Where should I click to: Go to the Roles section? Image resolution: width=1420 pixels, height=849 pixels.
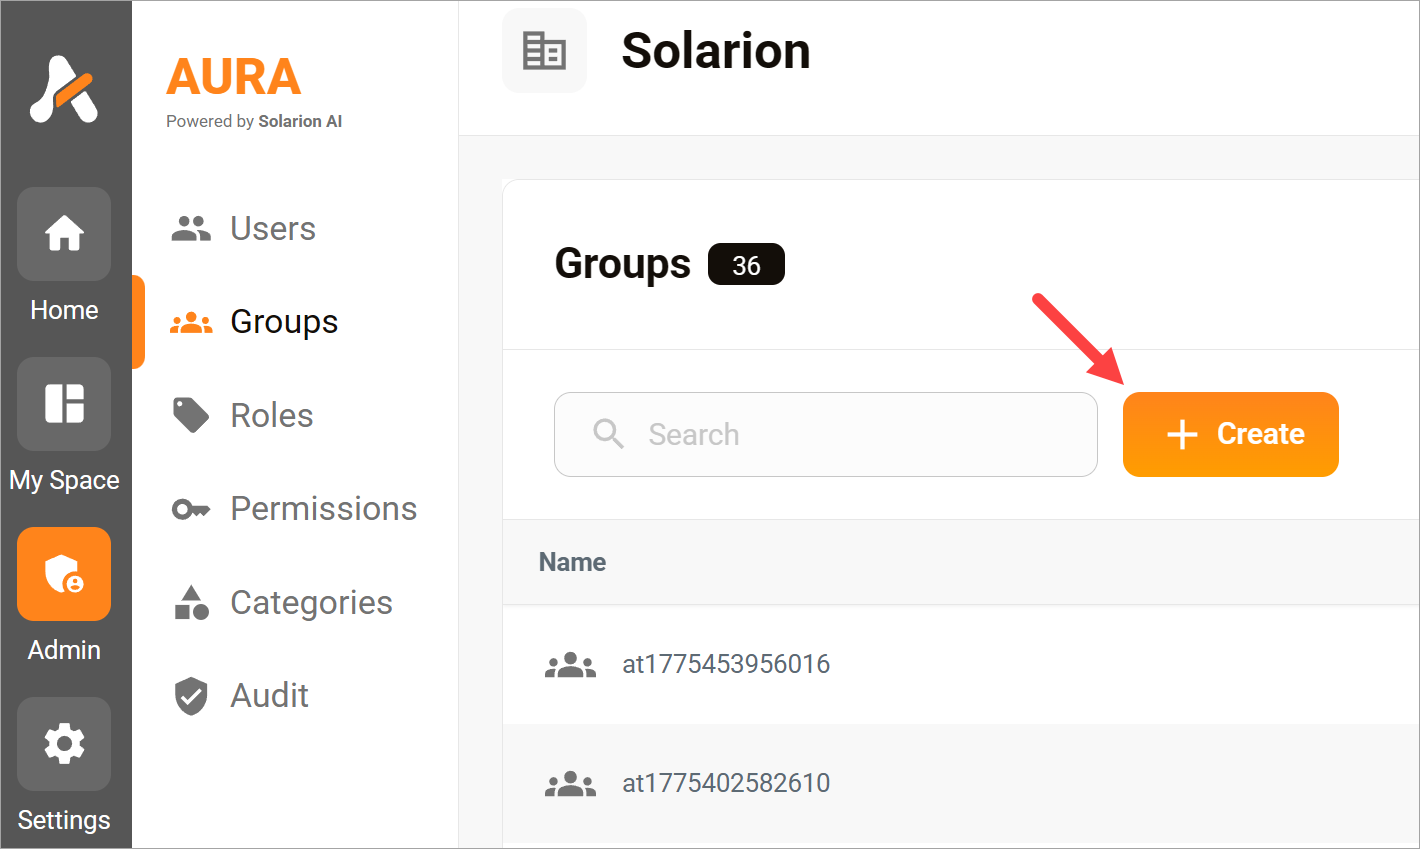272,415
